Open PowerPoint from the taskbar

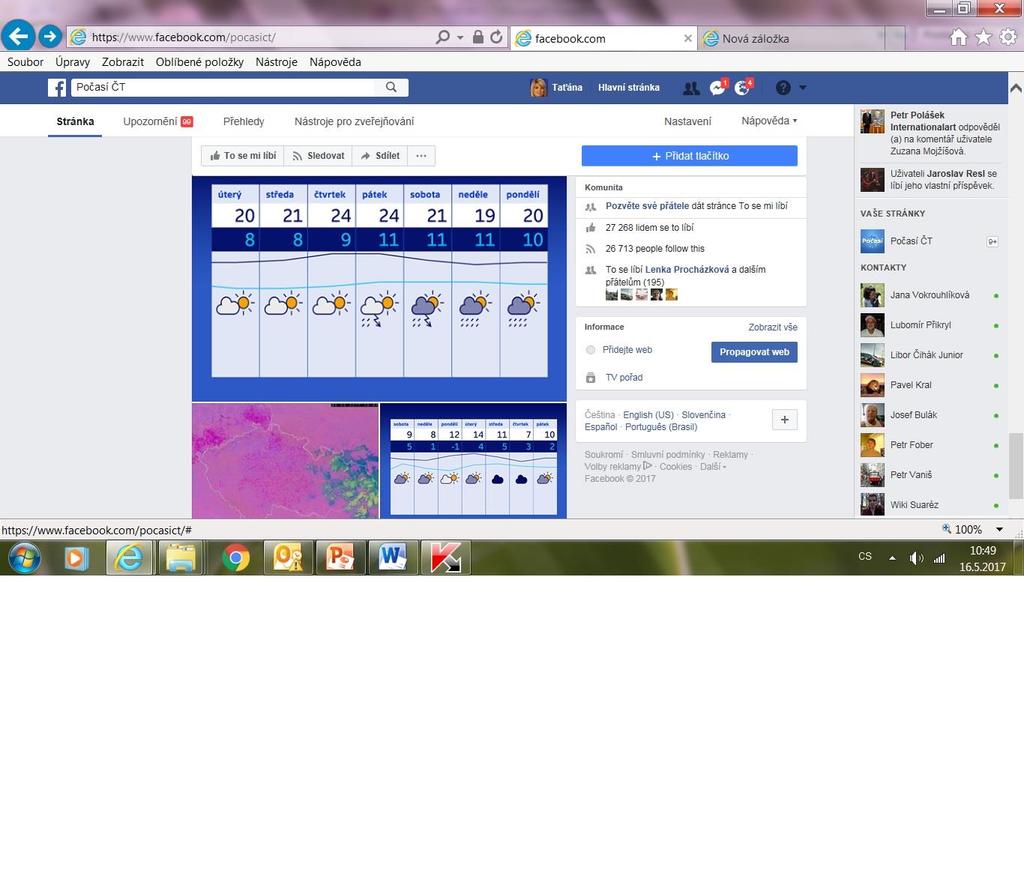[340, 558]
